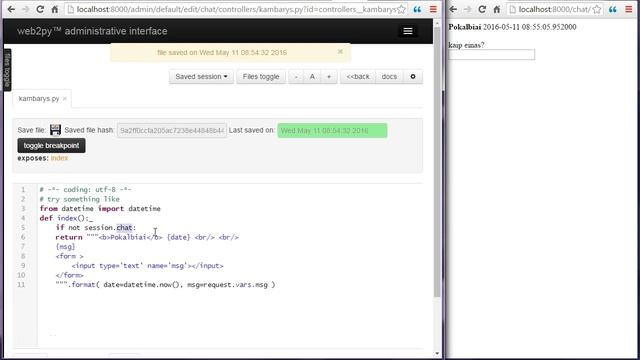Viewport: 640px width, 360px height.
Task: Click the <<back button
Action: pyautogui.click(x=358, y=76)
